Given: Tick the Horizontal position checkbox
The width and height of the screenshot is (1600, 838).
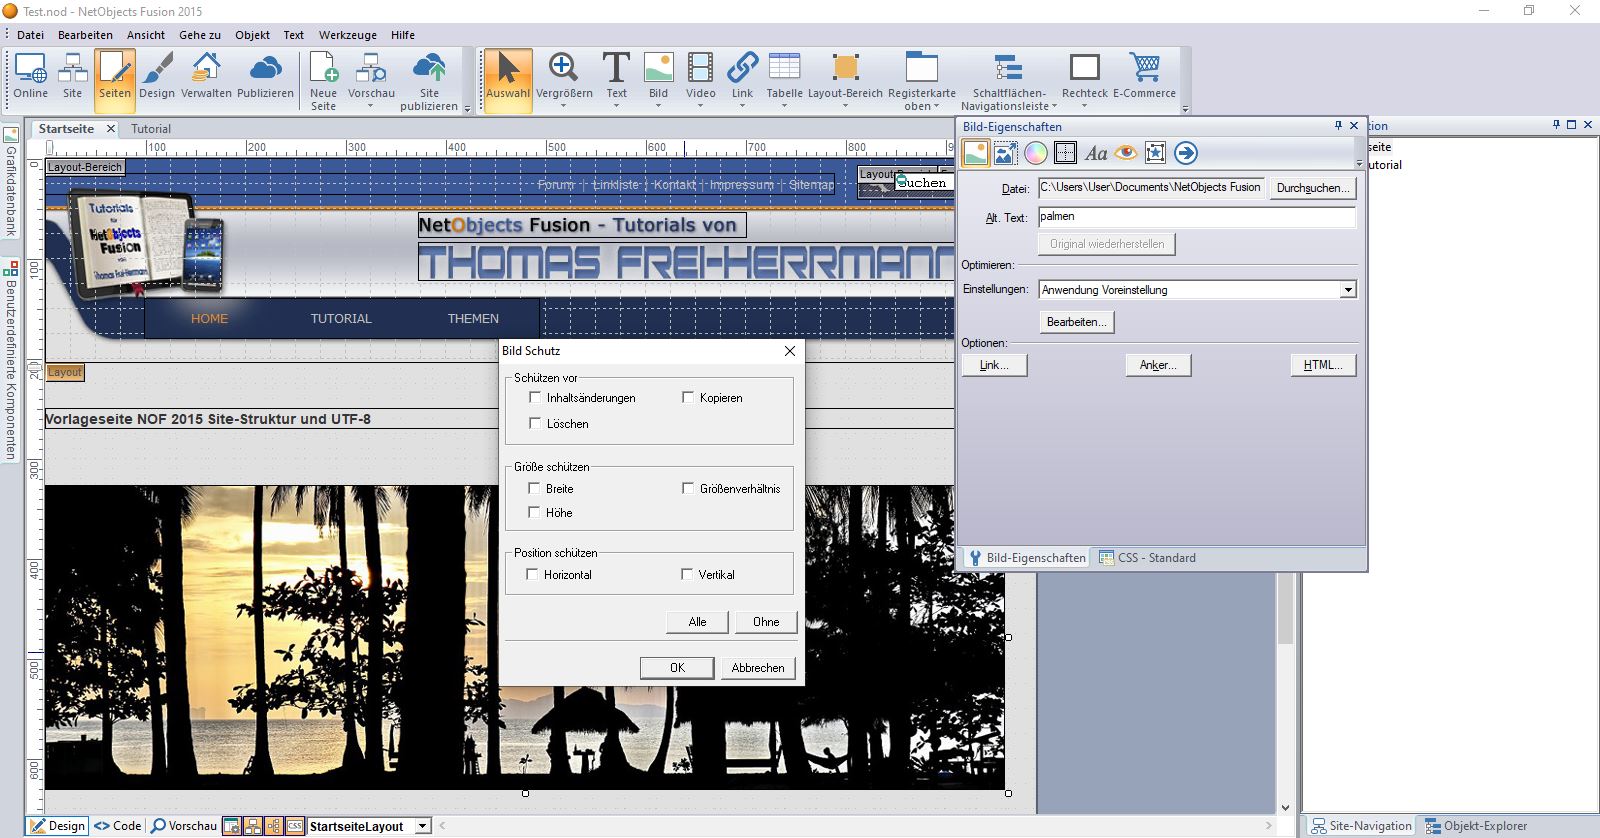Looking at the screenshot, I should point(533,575).
